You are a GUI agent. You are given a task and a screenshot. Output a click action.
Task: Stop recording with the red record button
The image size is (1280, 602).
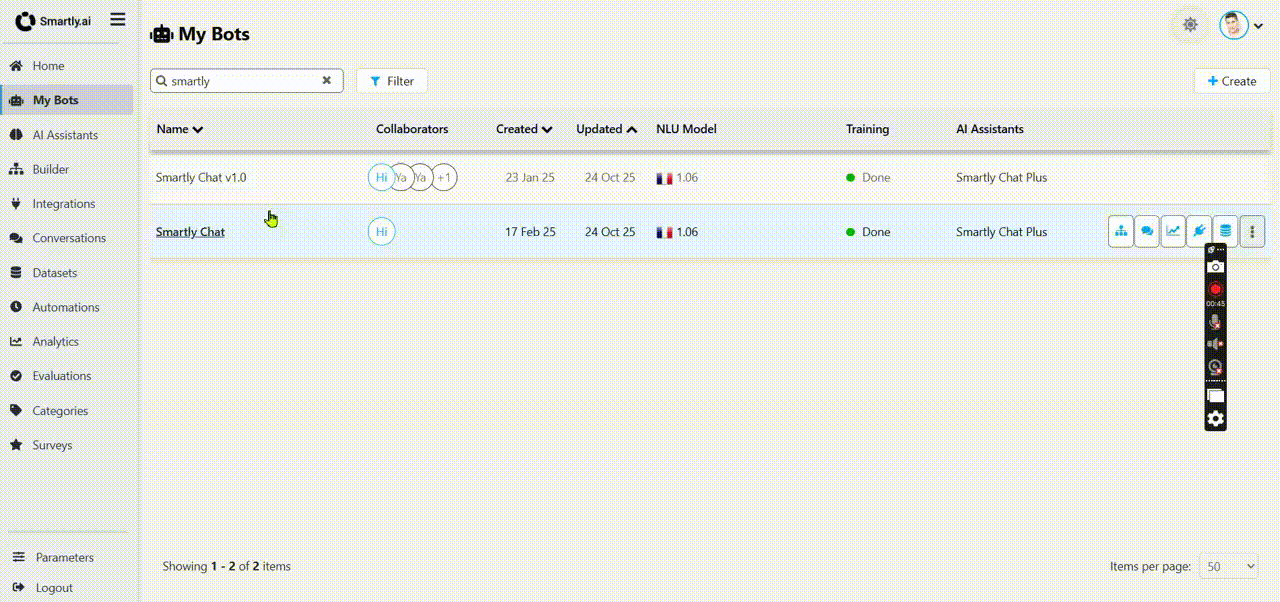click(1215, 289)
